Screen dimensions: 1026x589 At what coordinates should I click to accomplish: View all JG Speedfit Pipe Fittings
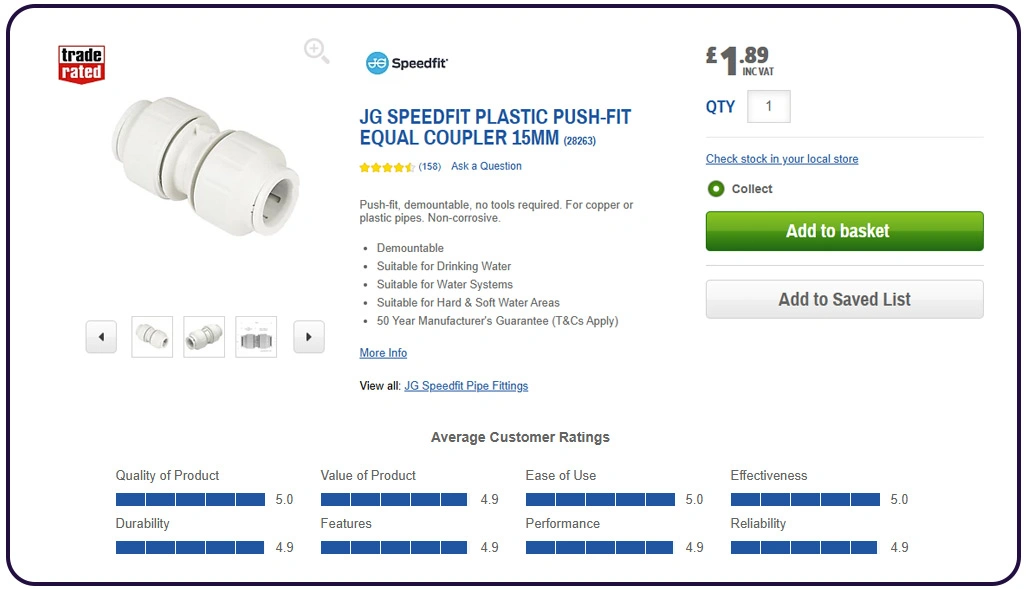pyautogui.click(x=466, y=385)
